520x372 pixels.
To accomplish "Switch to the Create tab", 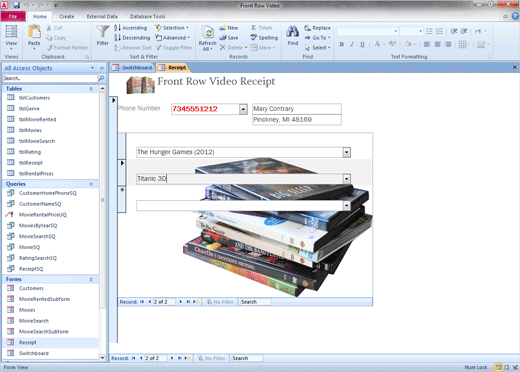I will point(66,16).
